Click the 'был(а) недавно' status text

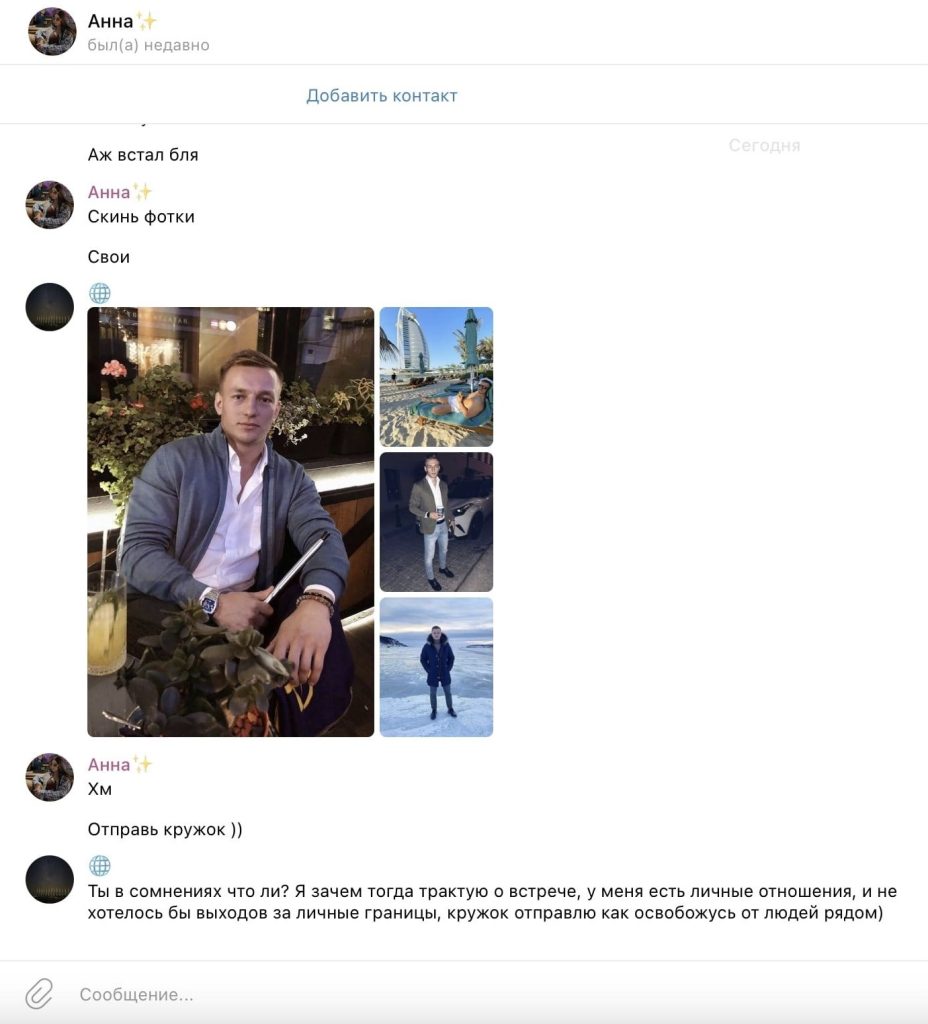(149, 45)
